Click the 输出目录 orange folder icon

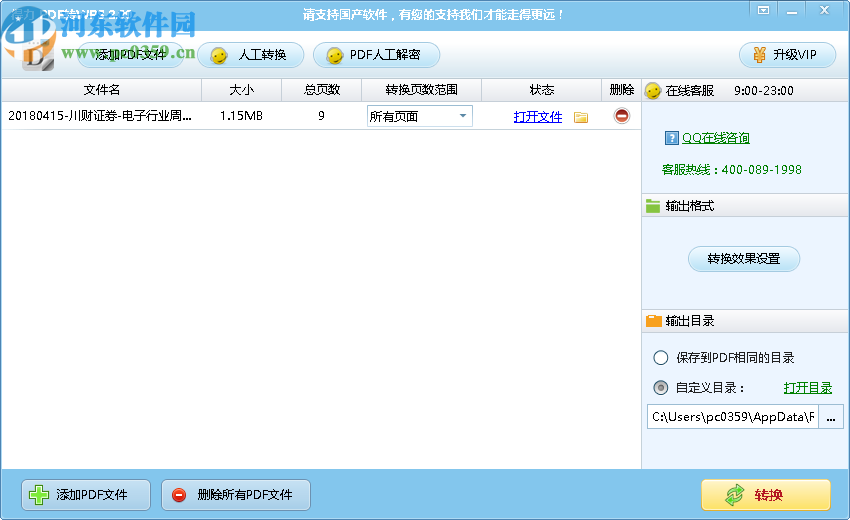(x=654, y=321)
